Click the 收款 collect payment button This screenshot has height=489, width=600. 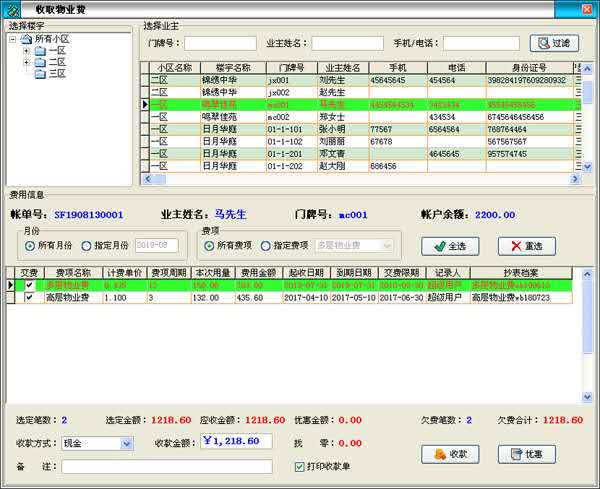click(x=450, y=454)
